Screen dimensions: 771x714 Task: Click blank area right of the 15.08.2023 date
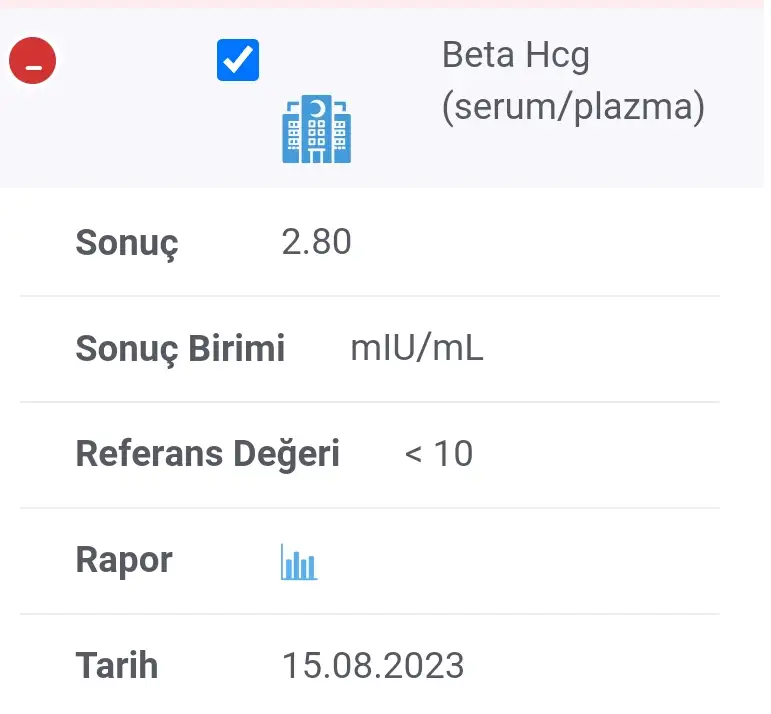600,665
